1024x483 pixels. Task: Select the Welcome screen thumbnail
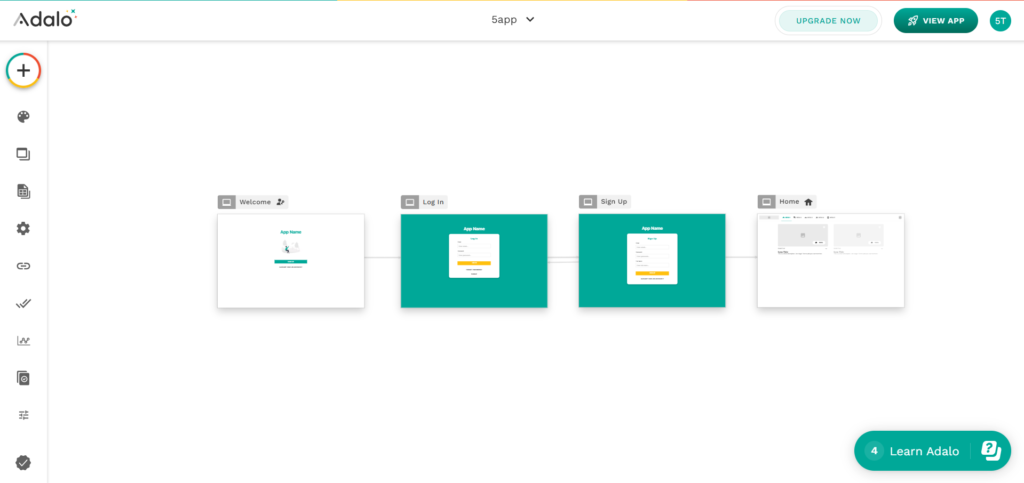click(291, 260)
